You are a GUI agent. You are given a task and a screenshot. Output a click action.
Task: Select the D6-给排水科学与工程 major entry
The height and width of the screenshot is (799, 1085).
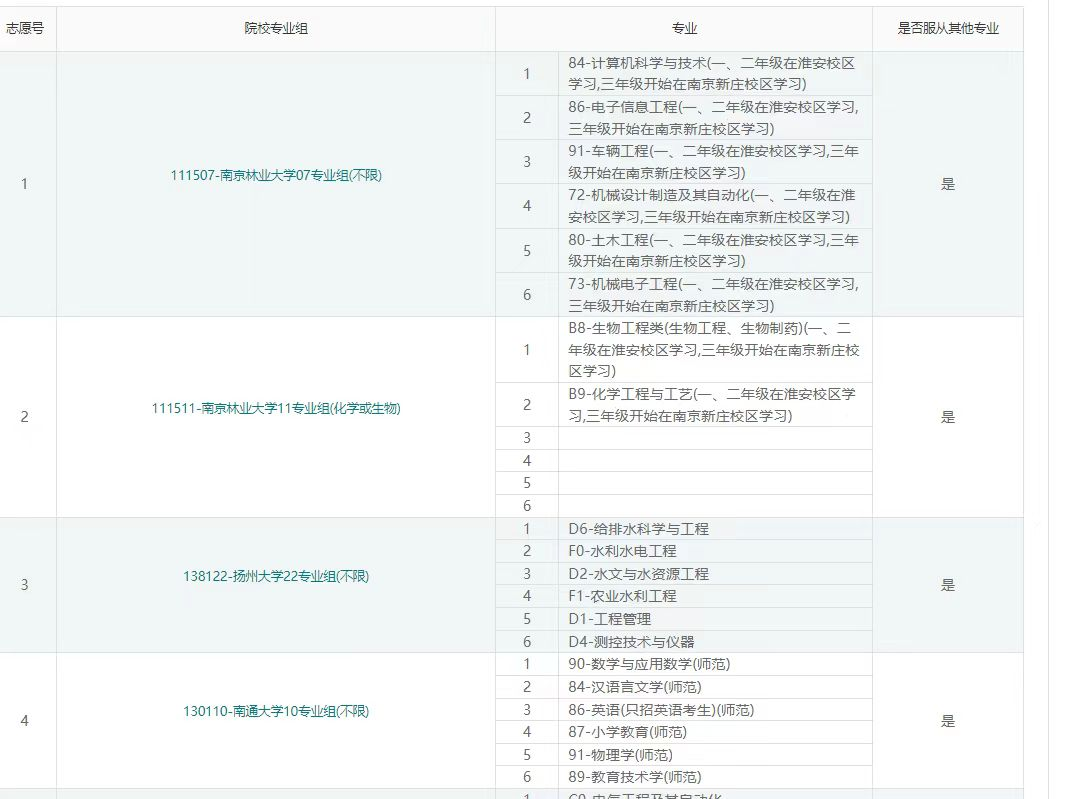pyautogui.click(x=640, y=528)
